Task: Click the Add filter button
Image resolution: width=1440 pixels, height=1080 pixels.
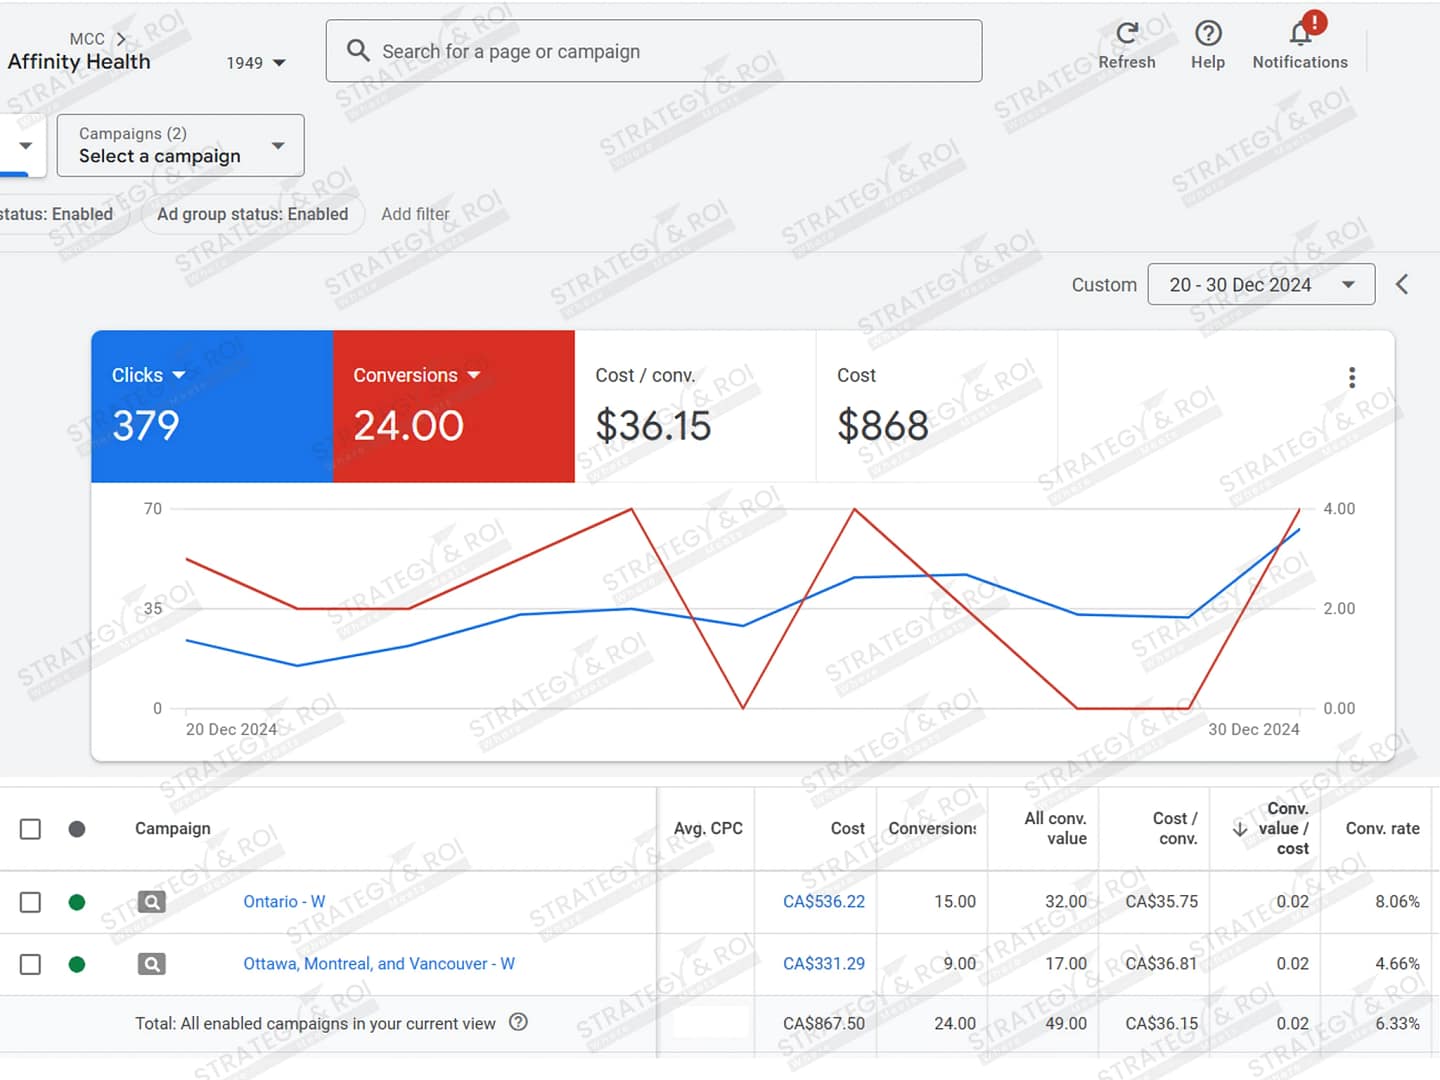Action: pos(415,214)
